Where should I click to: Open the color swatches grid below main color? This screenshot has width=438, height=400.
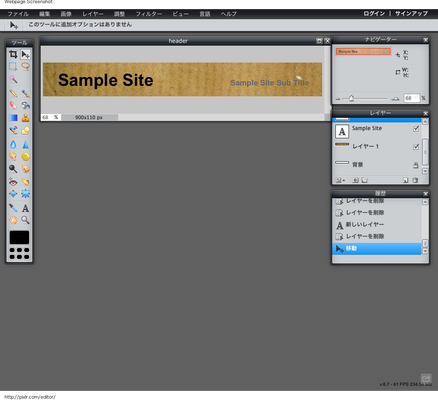click(x=19, y=253)
